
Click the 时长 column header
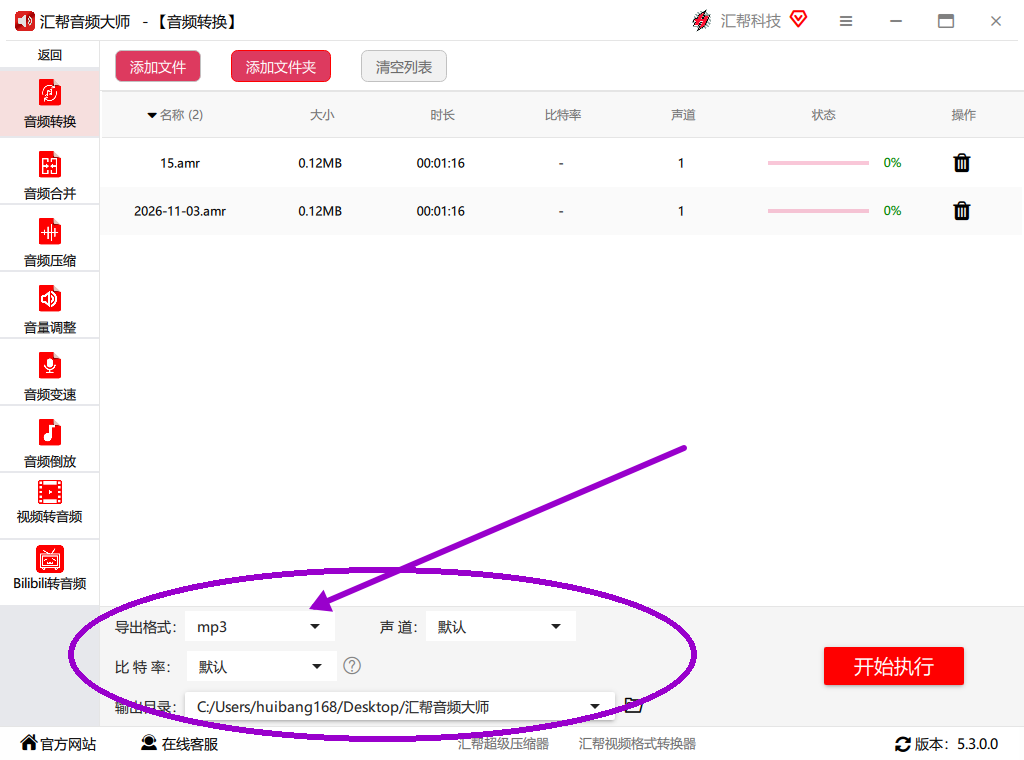click(x=442, y=115)
